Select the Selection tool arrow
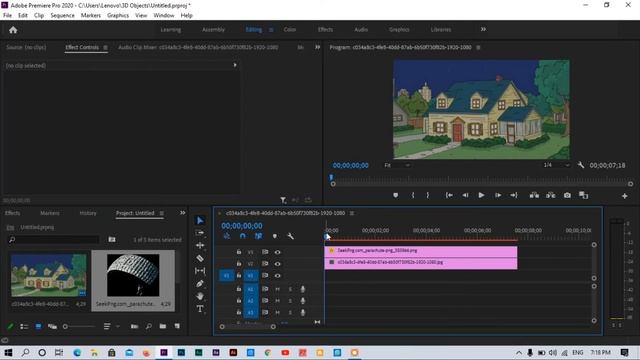Image resolution: width=640 pixels, height=360 pixels. coord(200,220)
